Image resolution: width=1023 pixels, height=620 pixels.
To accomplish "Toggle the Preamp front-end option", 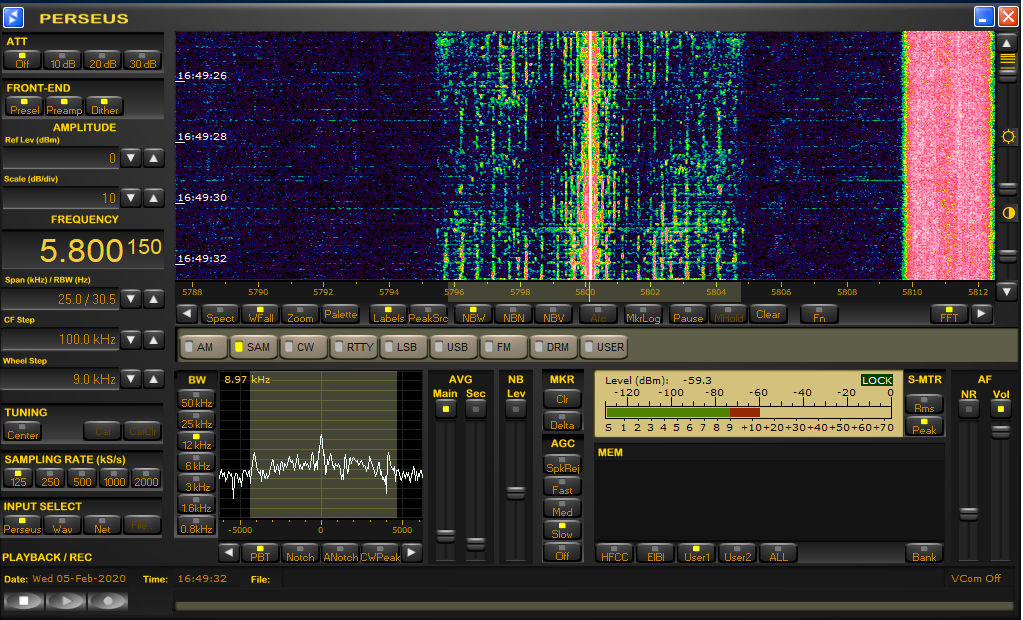I will pos(64,106).
